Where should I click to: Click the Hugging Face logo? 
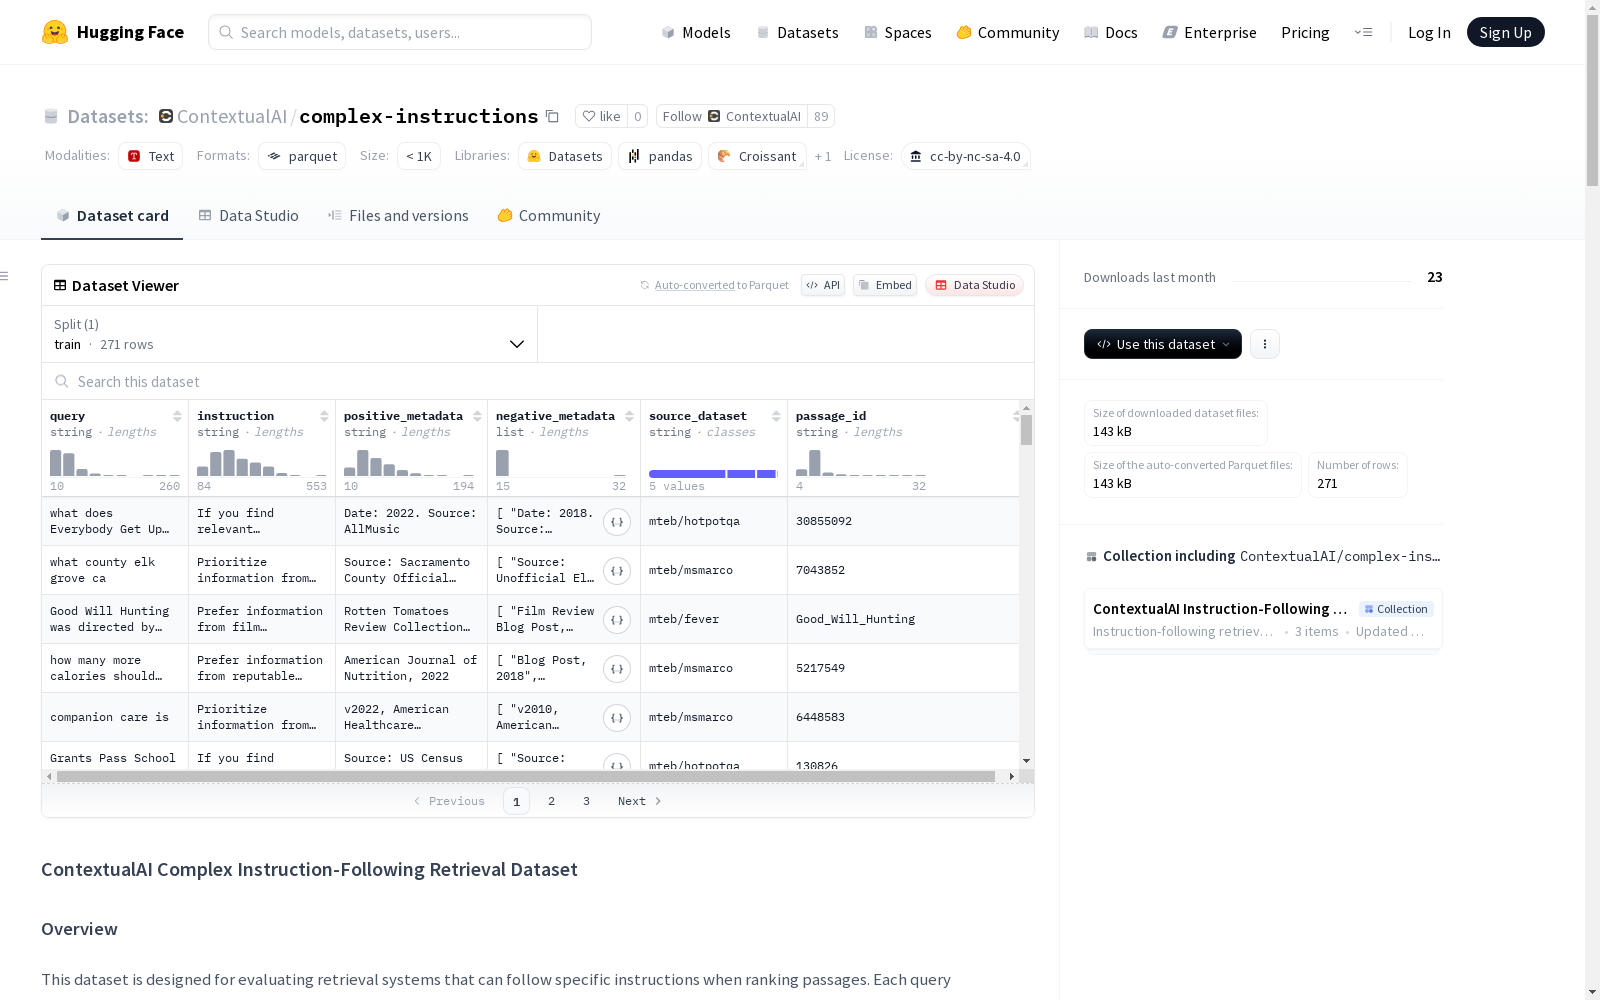113,32
